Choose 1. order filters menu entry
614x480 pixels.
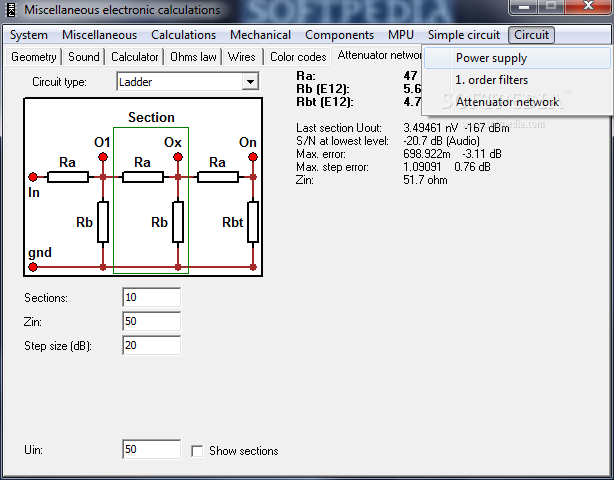(x=517, y=80)
